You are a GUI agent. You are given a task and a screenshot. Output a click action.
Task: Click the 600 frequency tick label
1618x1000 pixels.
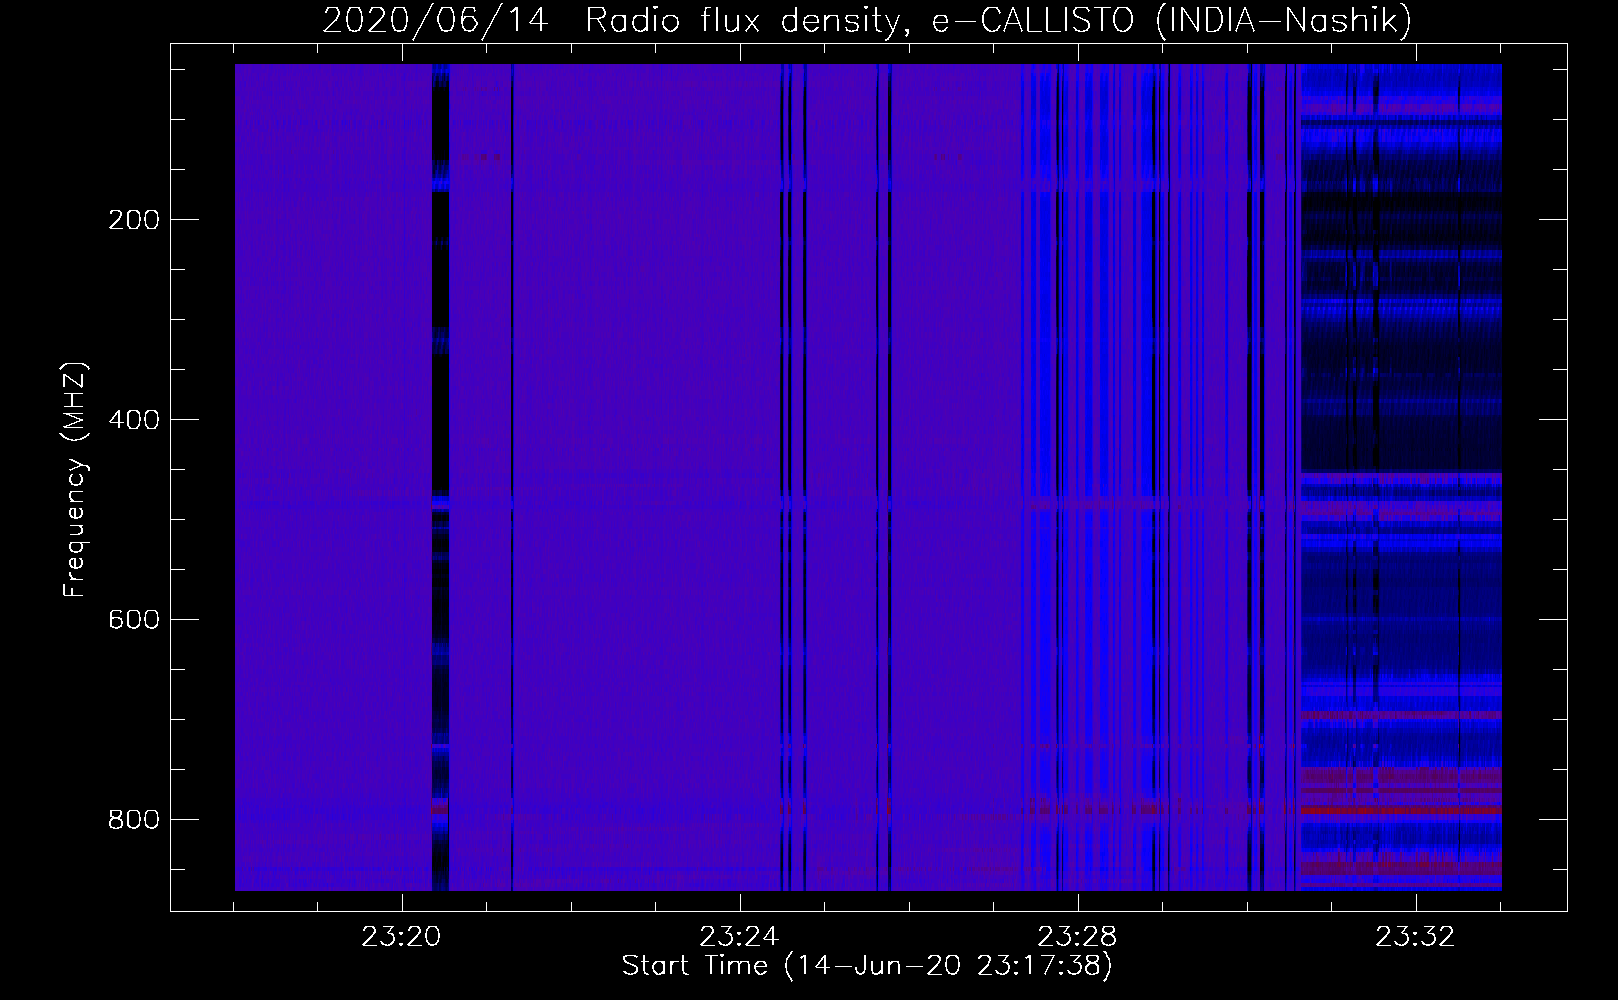(x=133, y=619)
